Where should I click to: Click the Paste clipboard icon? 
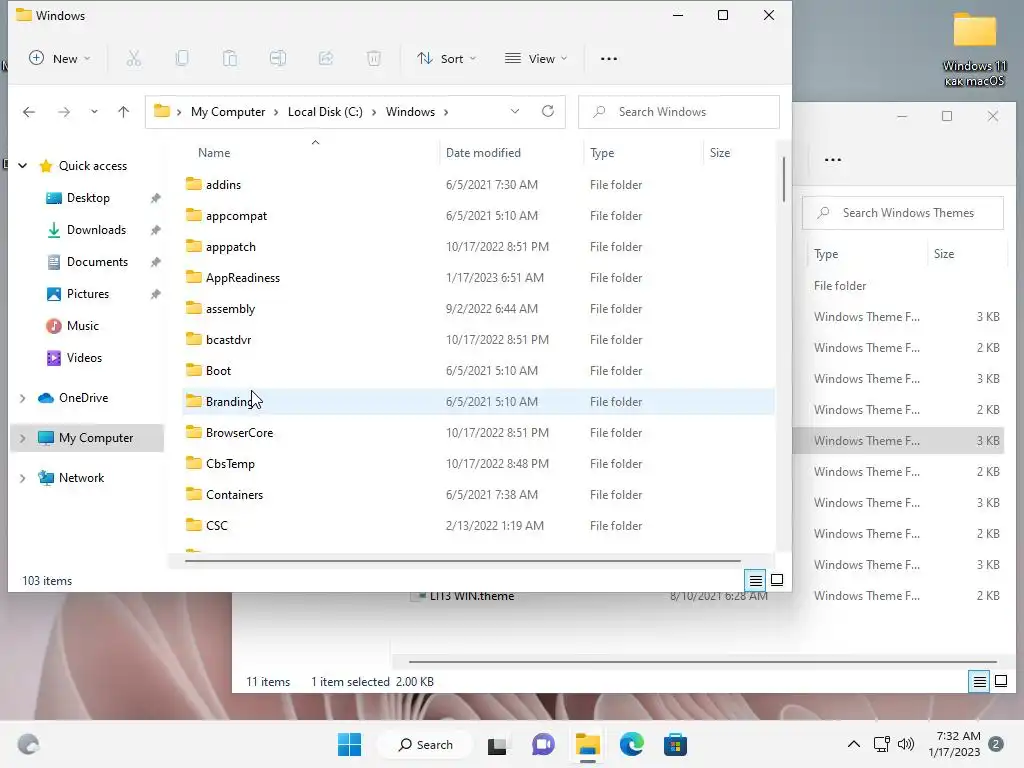click(230, 59)
